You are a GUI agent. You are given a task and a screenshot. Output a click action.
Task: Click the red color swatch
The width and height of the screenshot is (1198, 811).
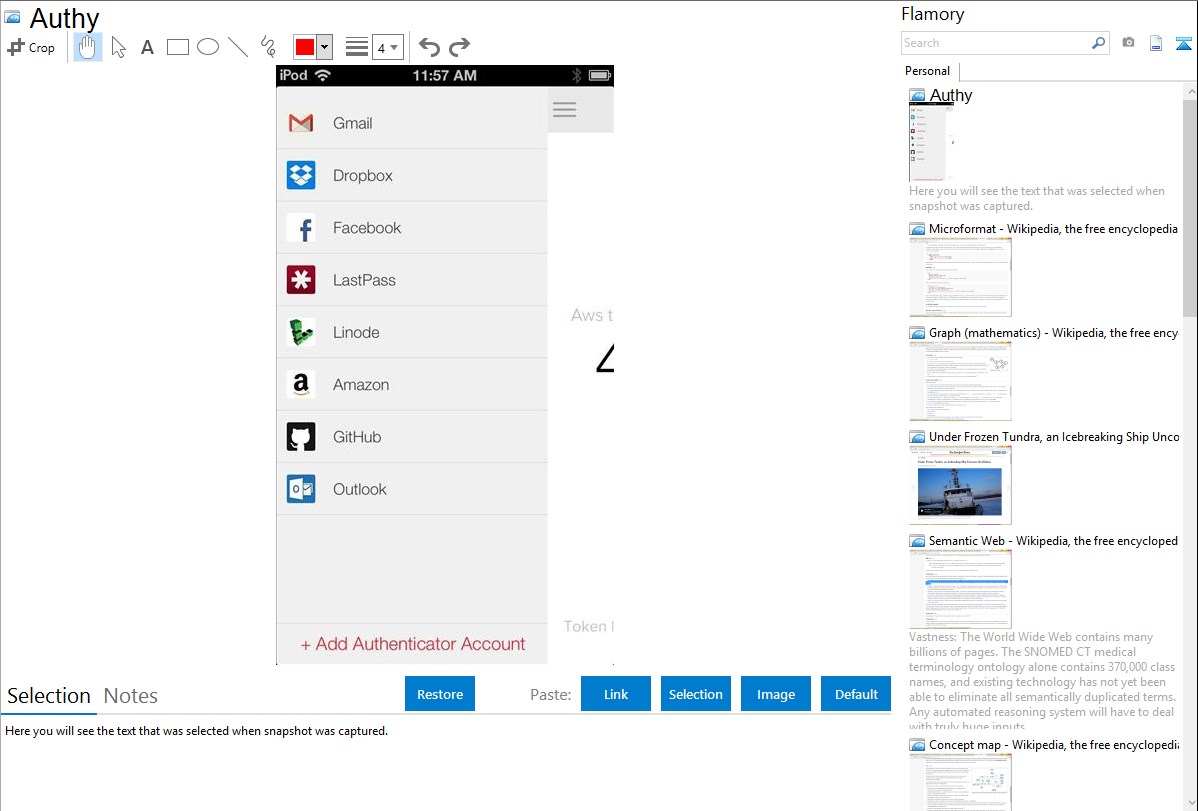click(305, 47)
